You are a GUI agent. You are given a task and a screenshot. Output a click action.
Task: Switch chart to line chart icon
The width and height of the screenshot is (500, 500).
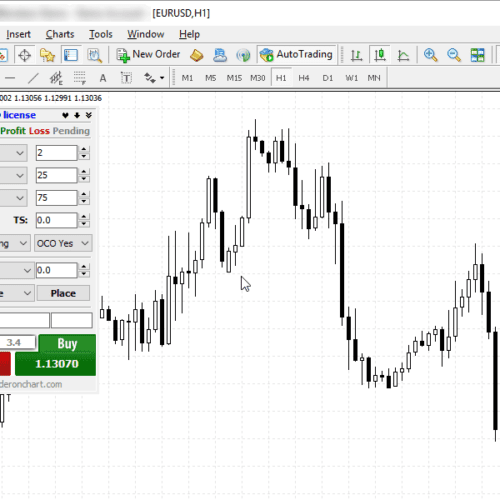(403, 55)
